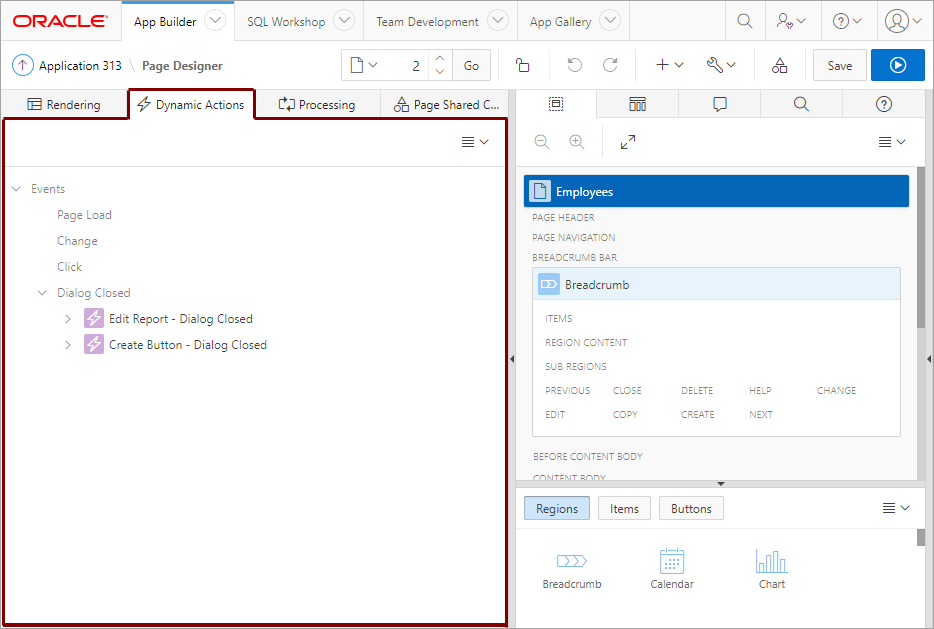Open the Gallery pane menu
Image resolution: width=934 pixels, height=629 pixels.
896,508
